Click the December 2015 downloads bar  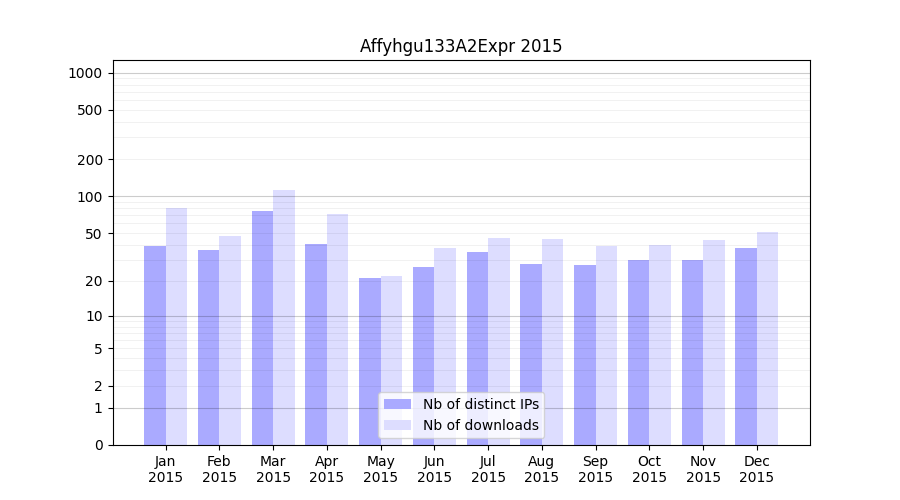[x=768, y=338]
